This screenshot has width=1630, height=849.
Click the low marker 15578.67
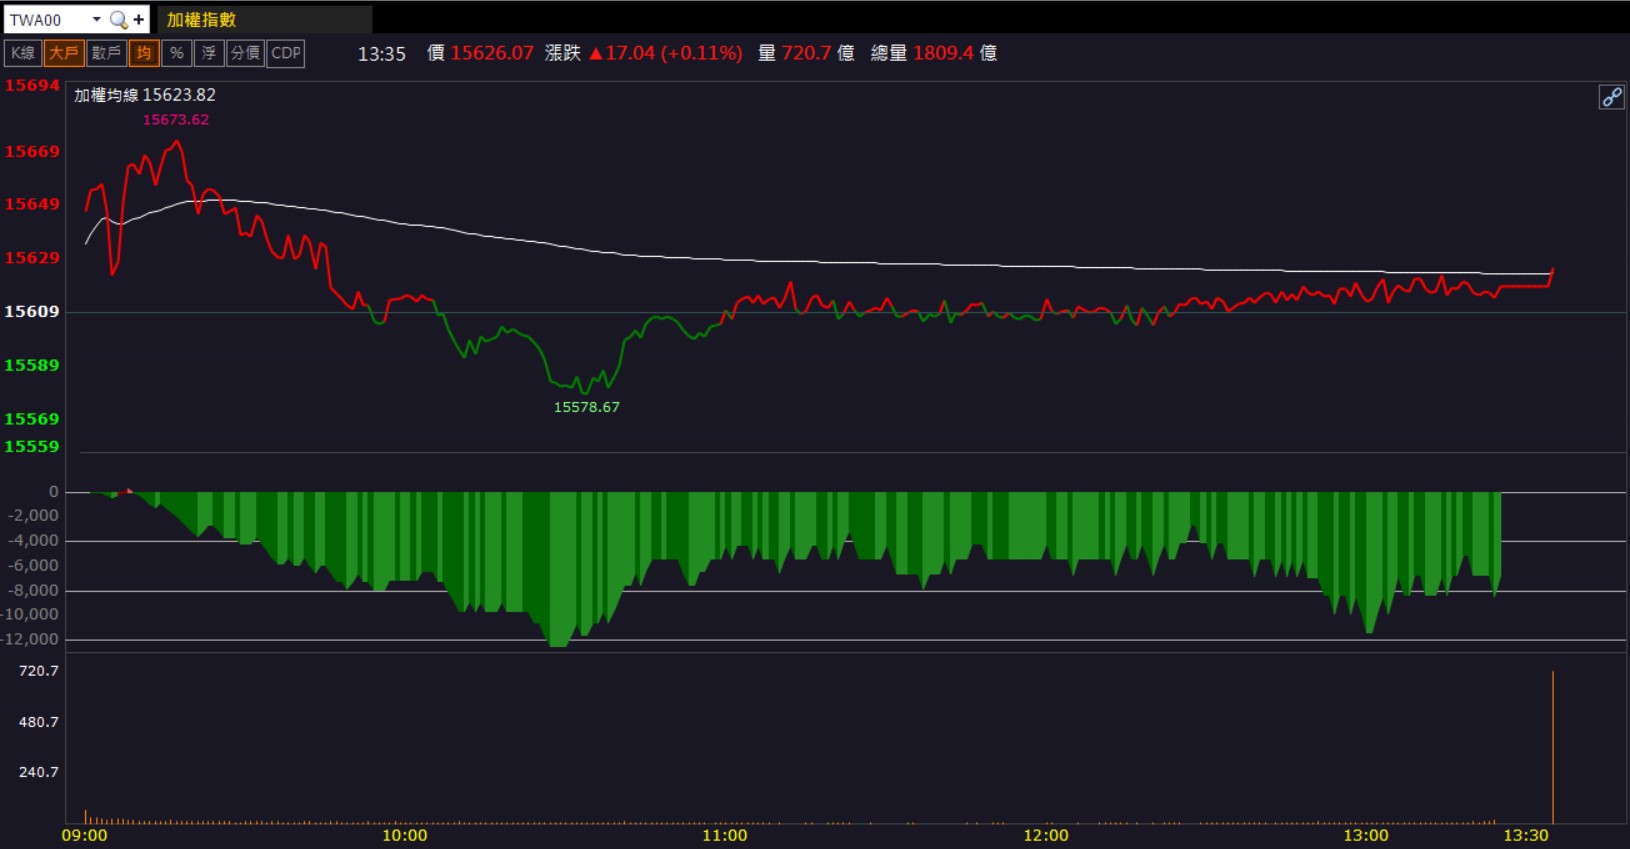(x=587, y=407)
